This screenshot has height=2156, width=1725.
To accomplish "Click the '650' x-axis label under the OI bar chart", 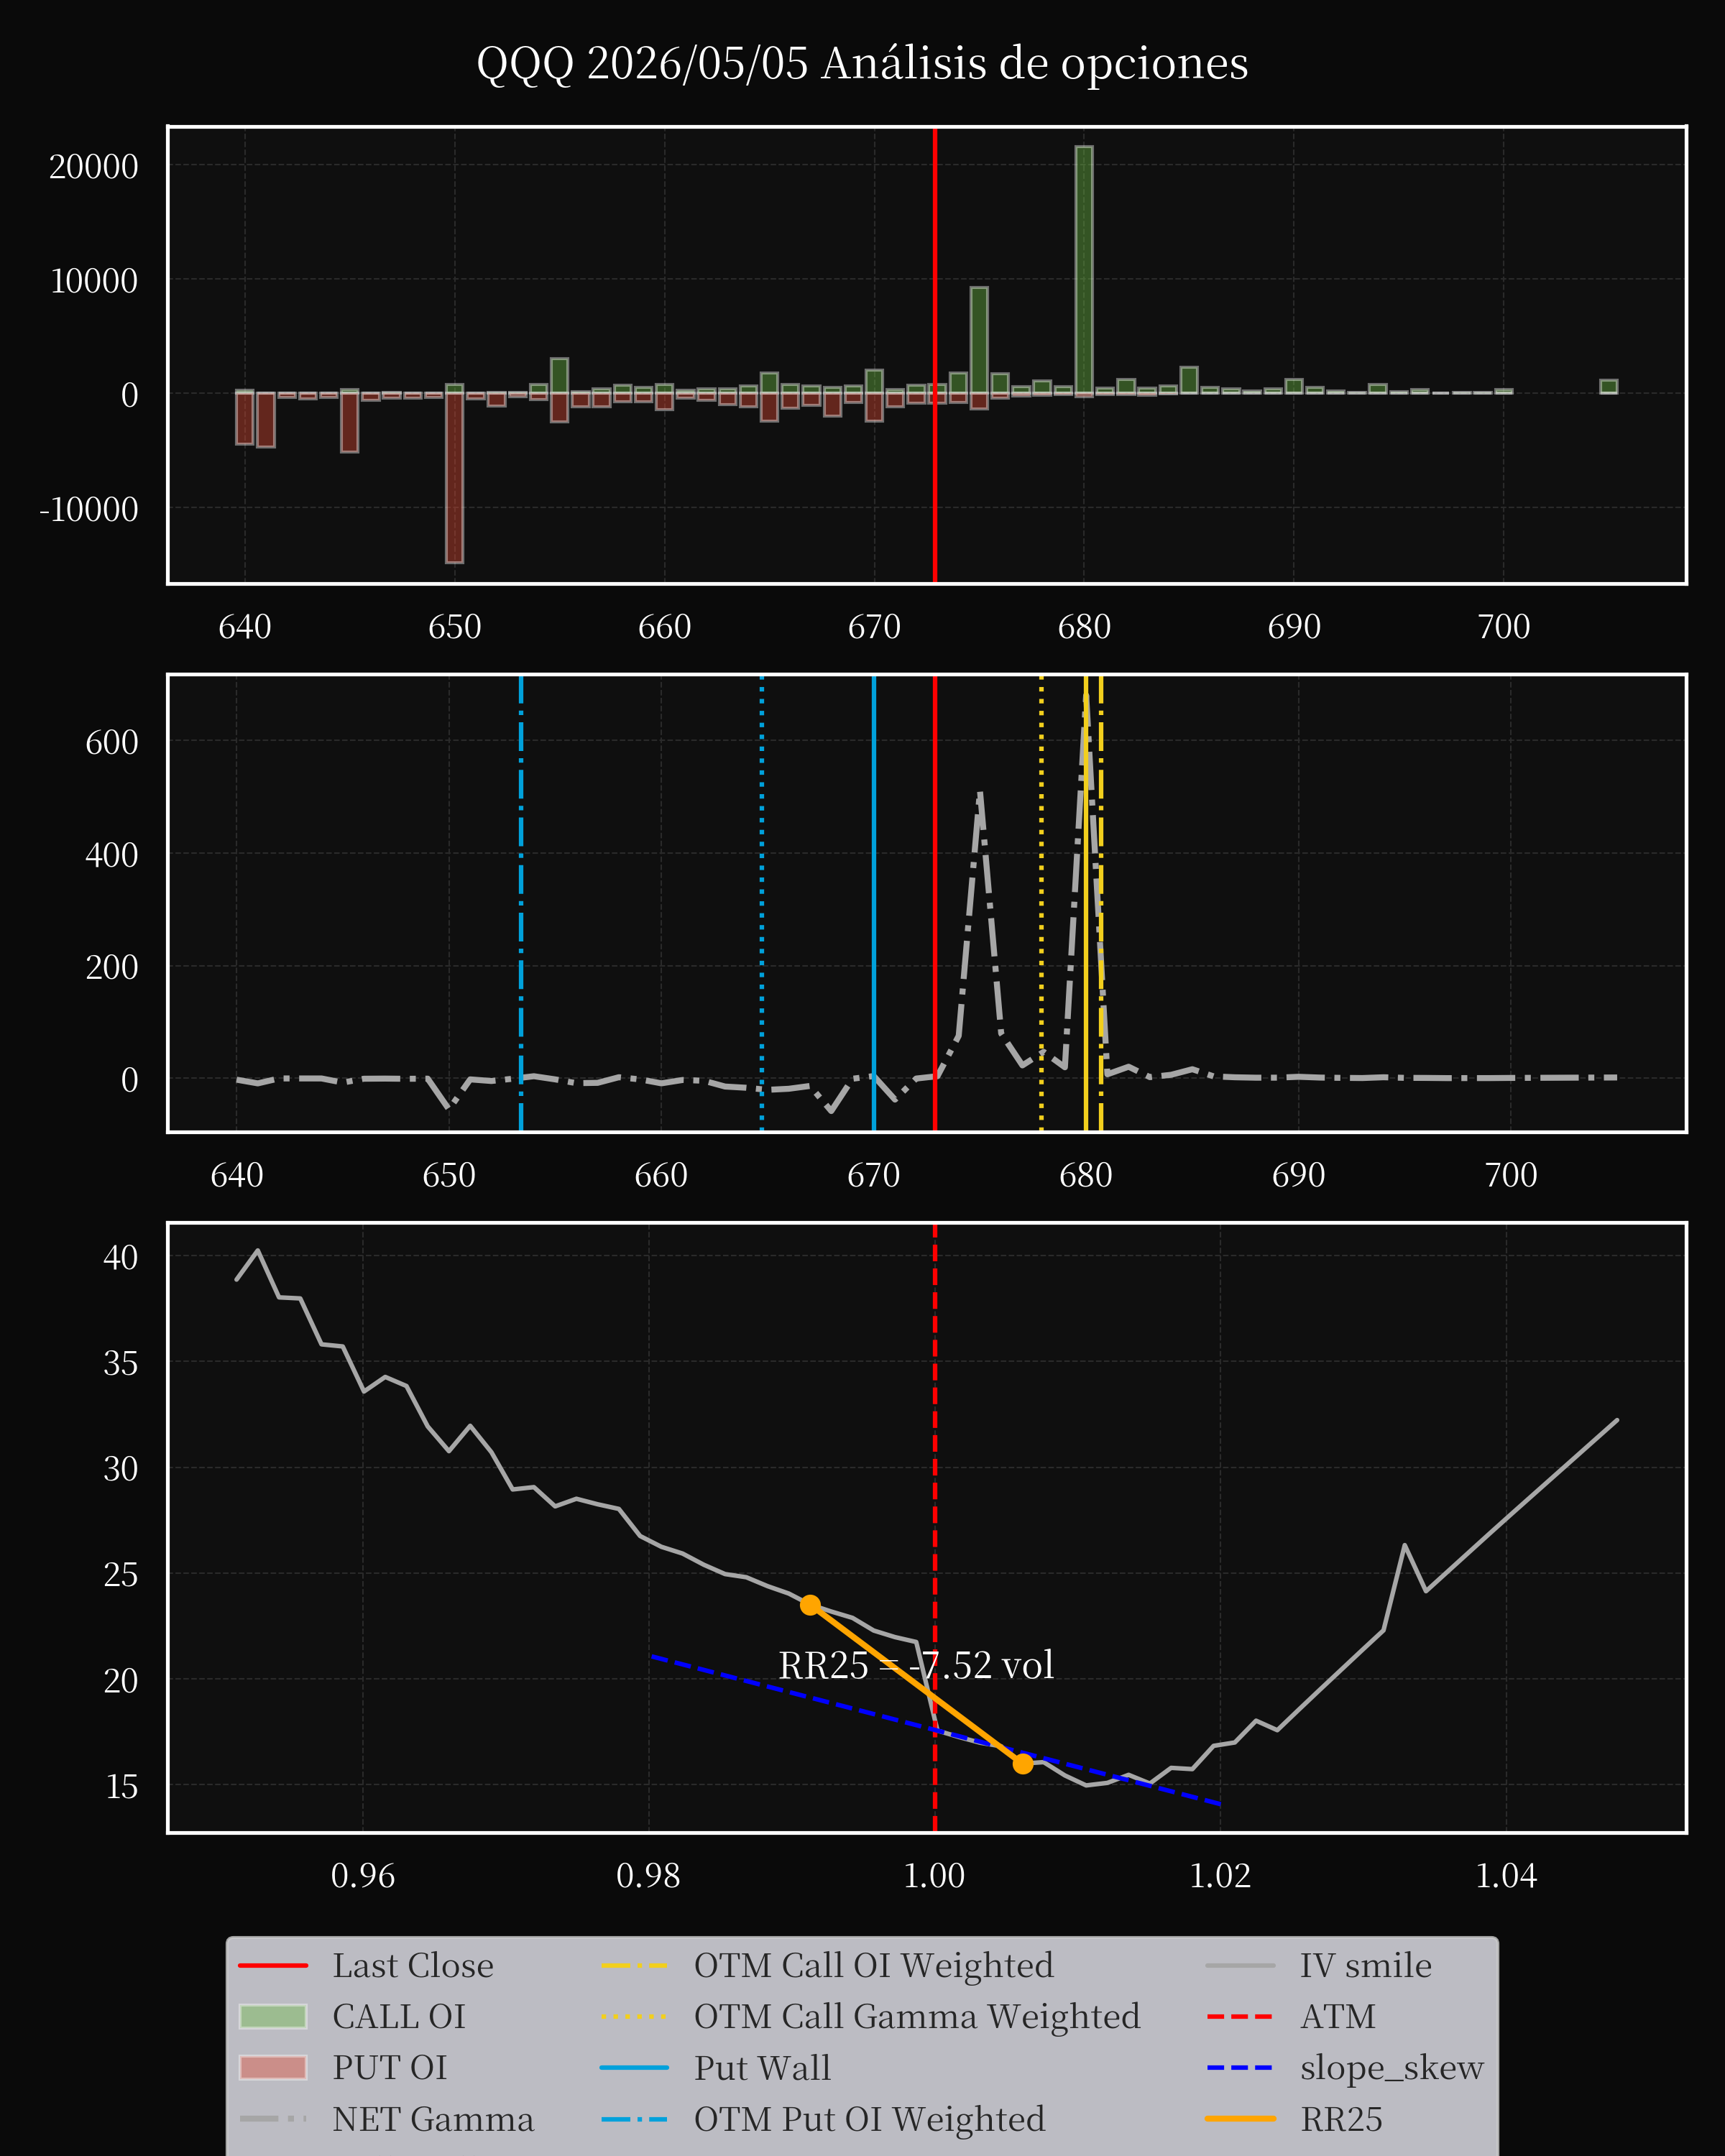I will point(455,627).
